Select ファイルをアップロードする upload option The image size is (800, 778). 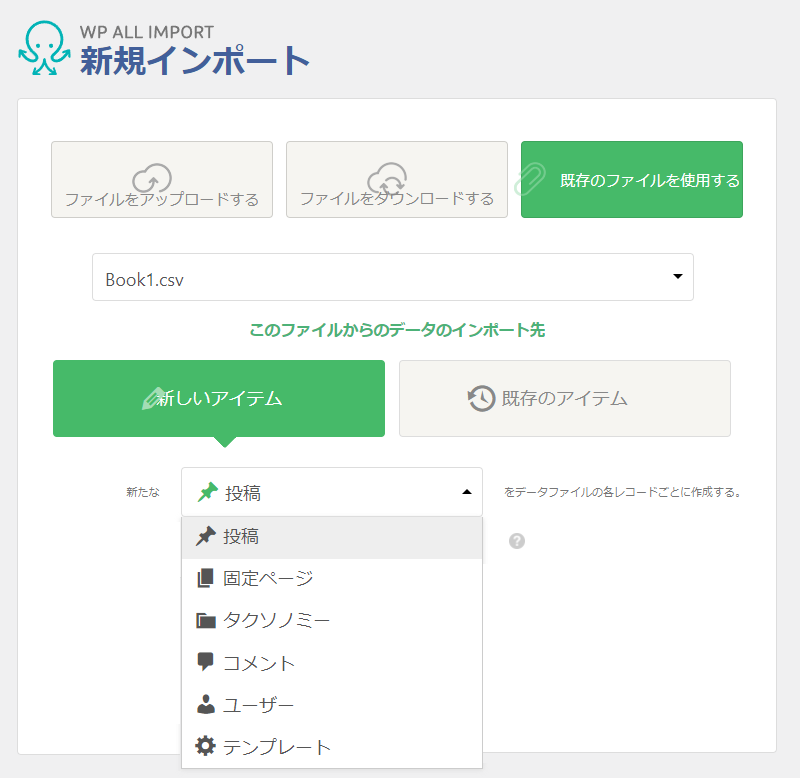[162, 180]
